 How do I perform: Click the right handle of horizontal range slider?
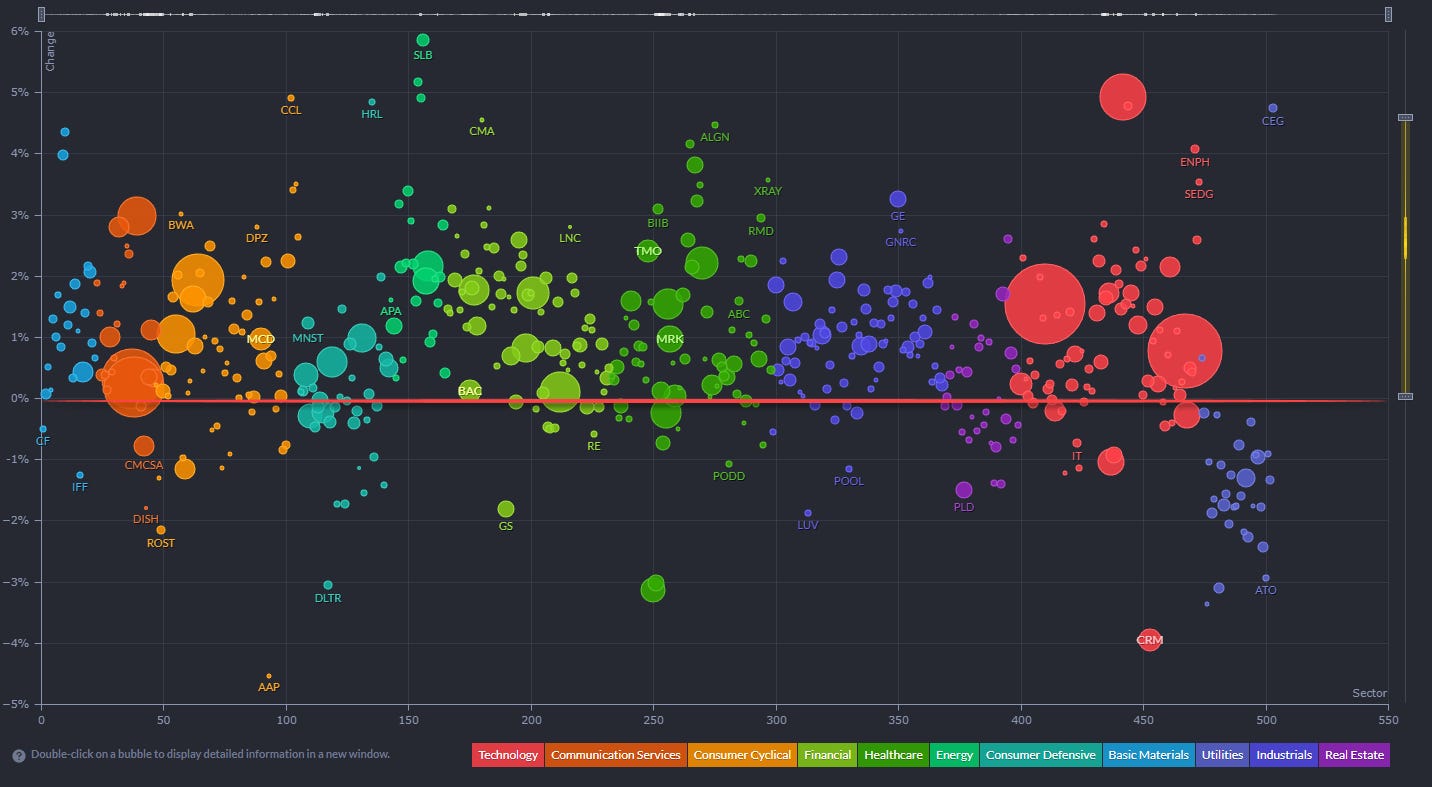(x=1388, y=14)
